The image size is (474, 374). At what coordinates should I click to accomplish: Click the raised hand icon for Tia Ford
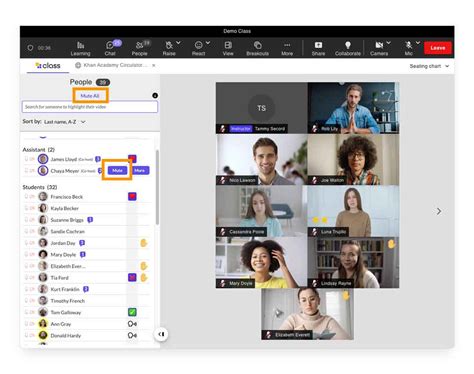[144, 277]
